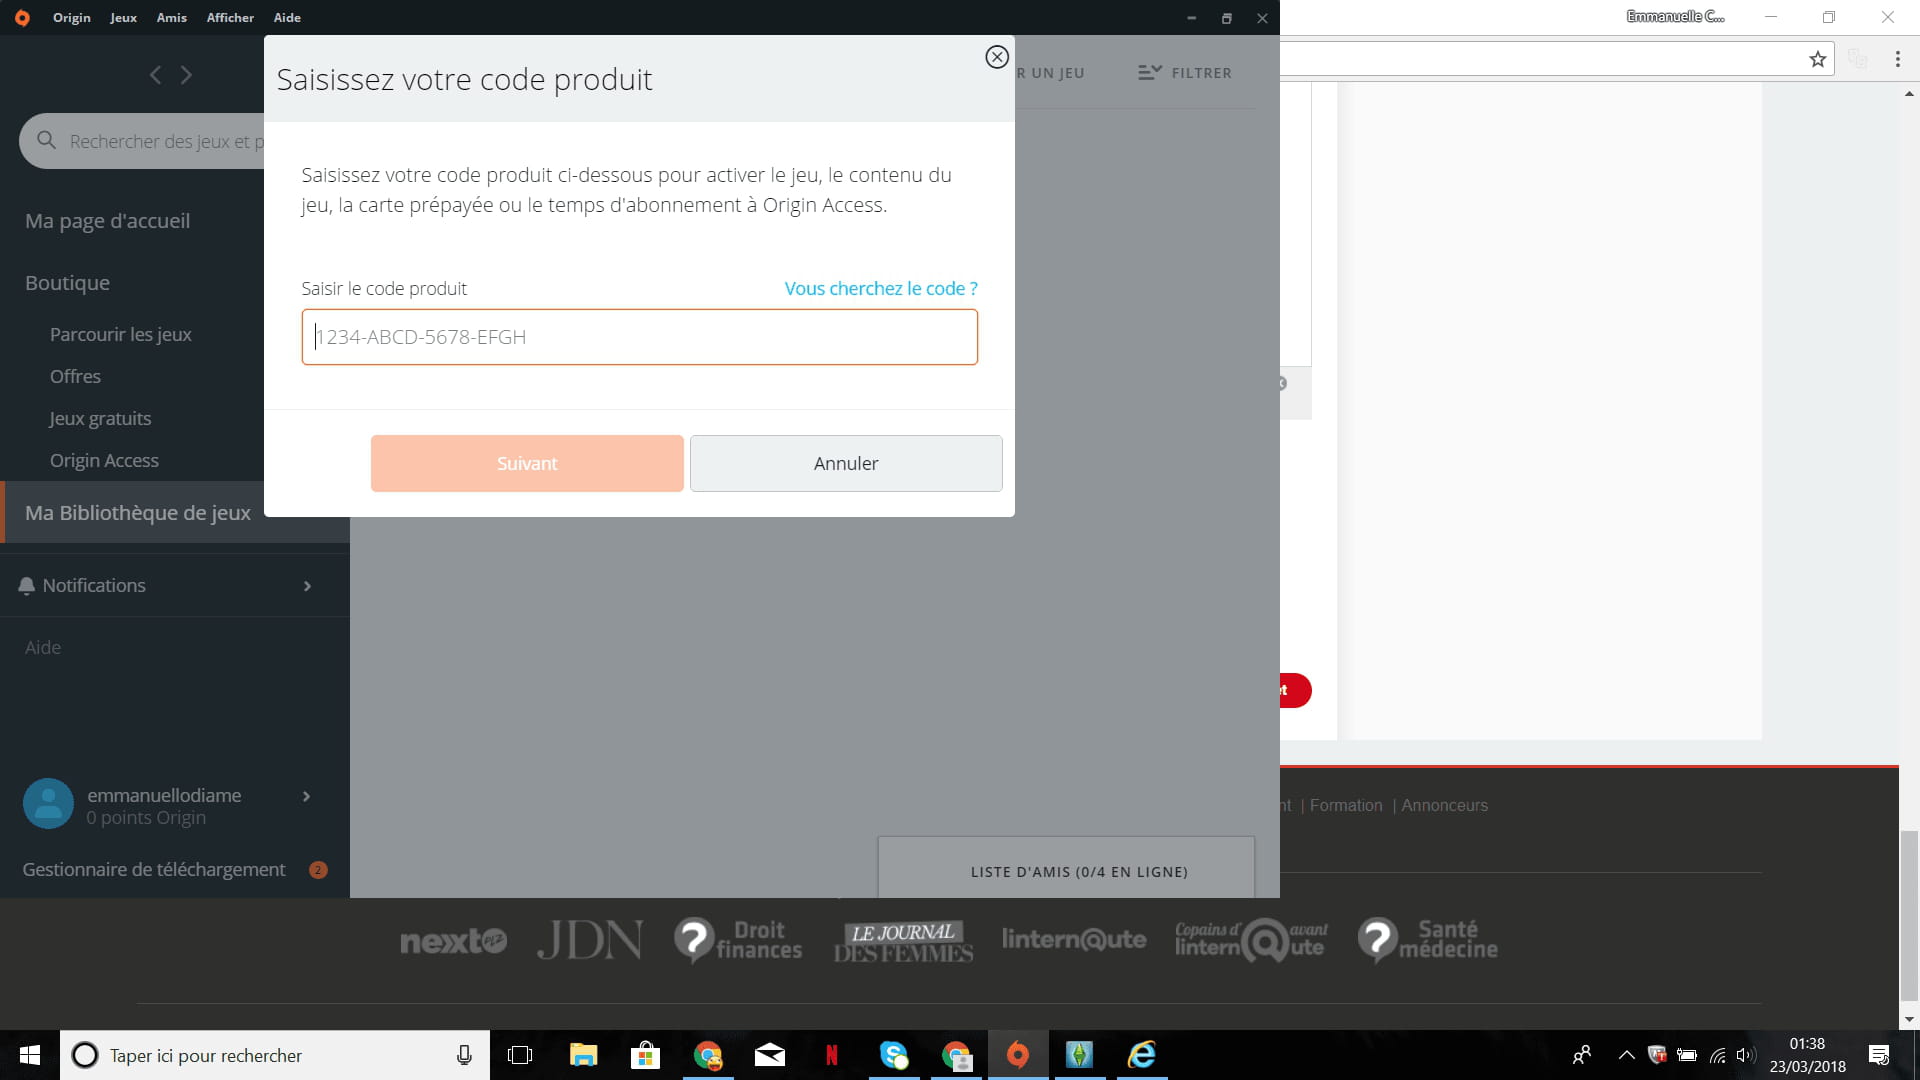The image size is (1920, 1080).
Task: Click the microphone icon in taskbar search
Action: coord(464,1055)
